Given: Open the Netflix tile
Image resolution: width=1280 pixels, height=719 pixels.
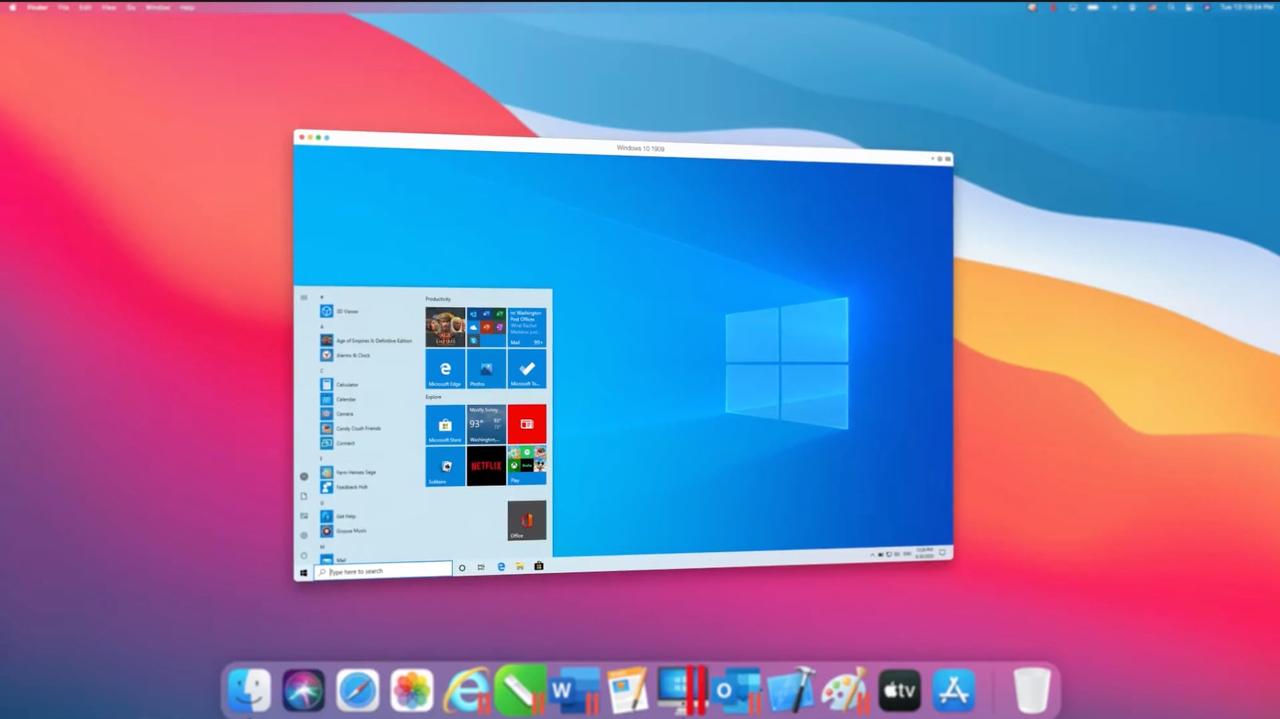Looking at the screenshot, I should tap(486, 466).
